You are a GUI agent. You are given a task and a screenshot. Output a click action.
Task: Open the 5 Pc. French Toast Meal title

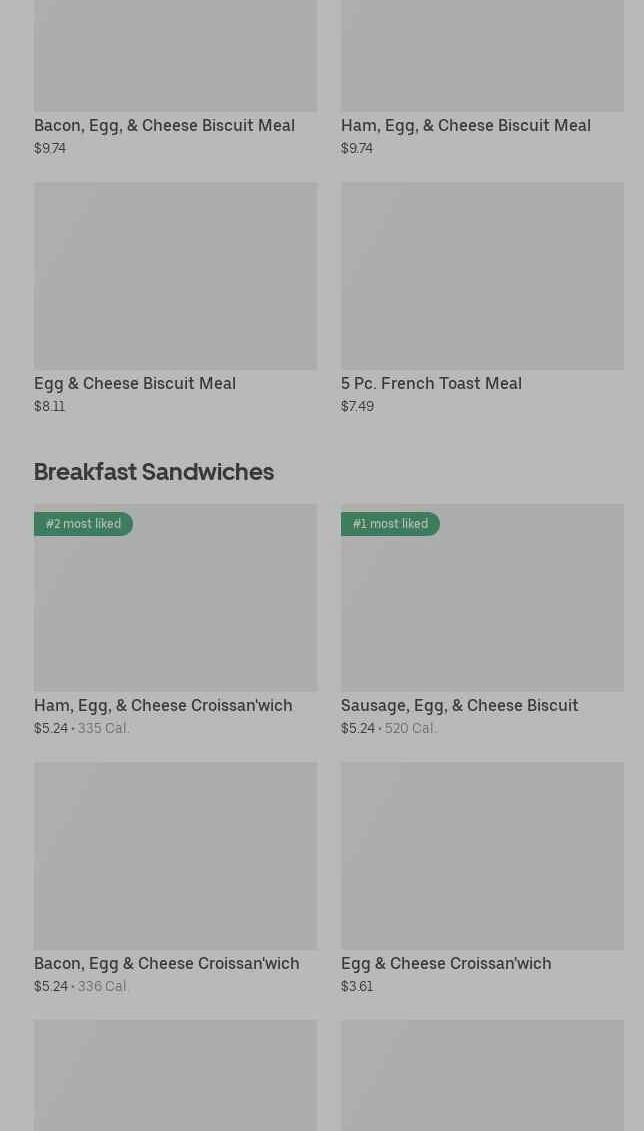(x=431, y=383)
